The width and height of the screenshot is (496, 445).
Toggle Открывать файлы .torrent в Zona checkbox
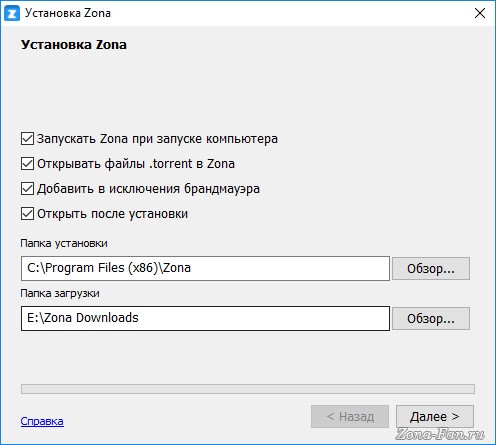pos(27,164)
